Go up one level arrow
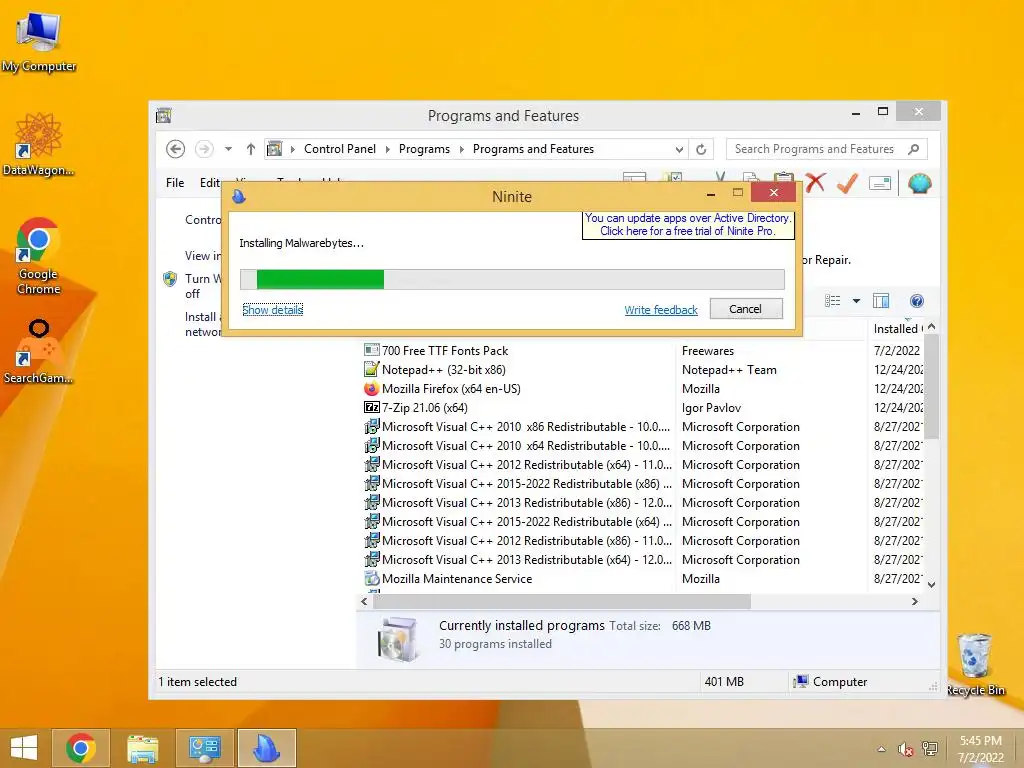This screenshot has width=1024, height=768. 251,149
